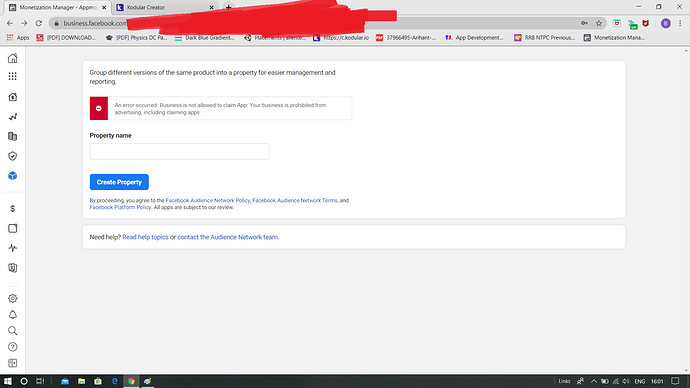Follow the contact the Audience Network team link
The height and width of the screenshot is (388, 690).
pyautogui.click(x=228, y=237)
